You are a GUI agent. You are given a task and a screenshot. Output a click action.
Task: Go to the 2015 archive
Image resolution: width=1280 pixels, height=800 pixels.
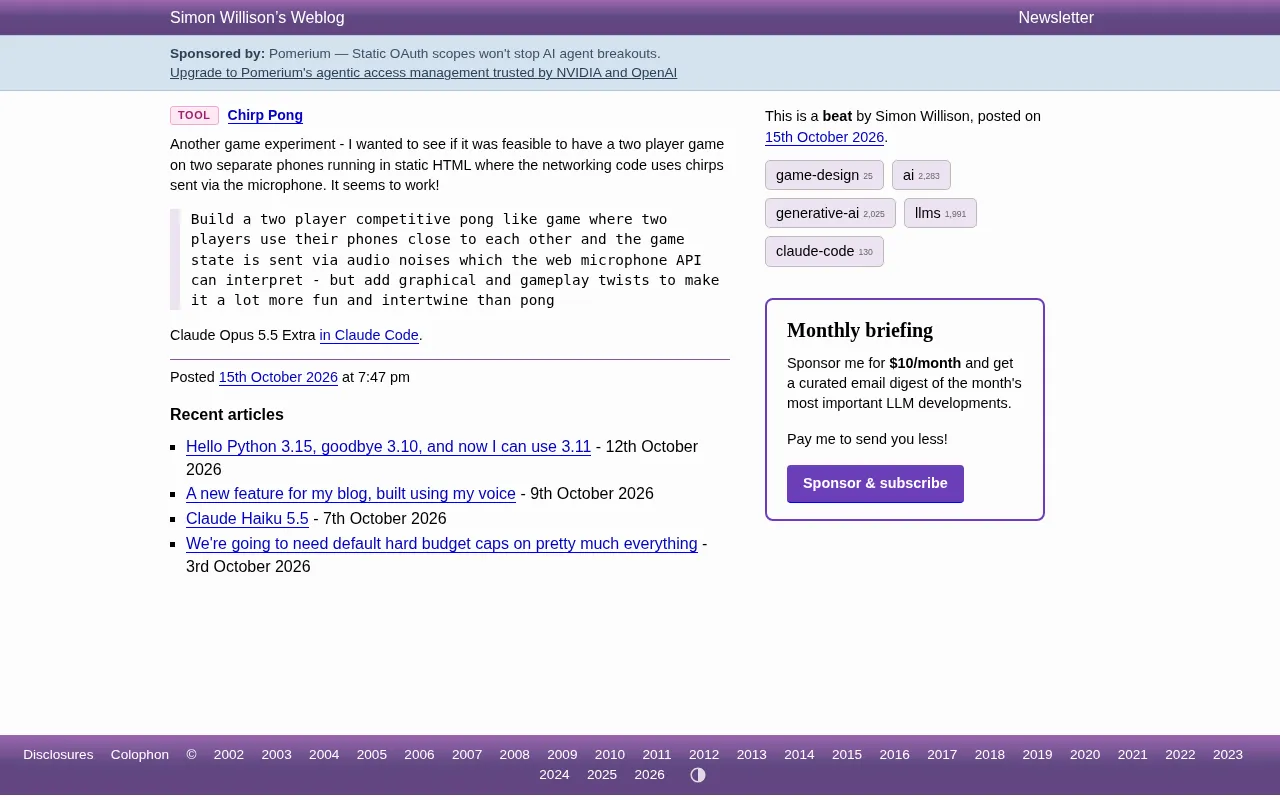847,755
